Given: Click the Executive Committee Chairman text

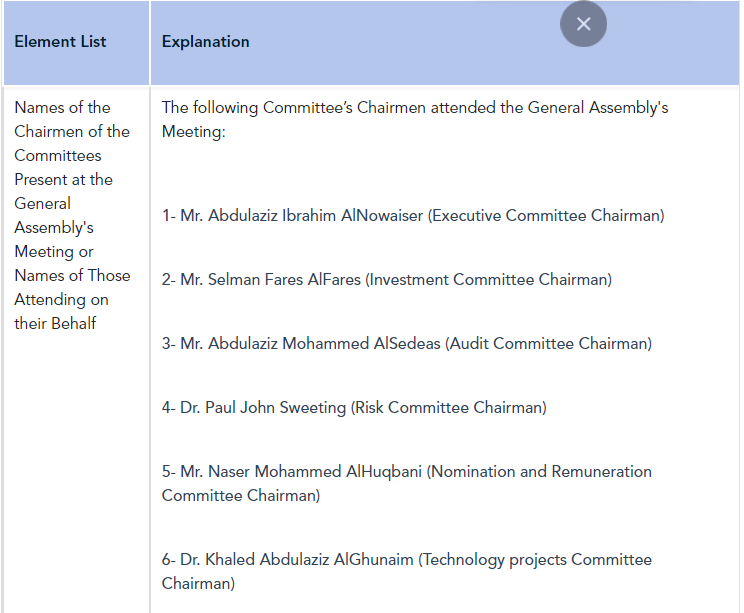Looking at the screenshot, I should click(546, 215).
